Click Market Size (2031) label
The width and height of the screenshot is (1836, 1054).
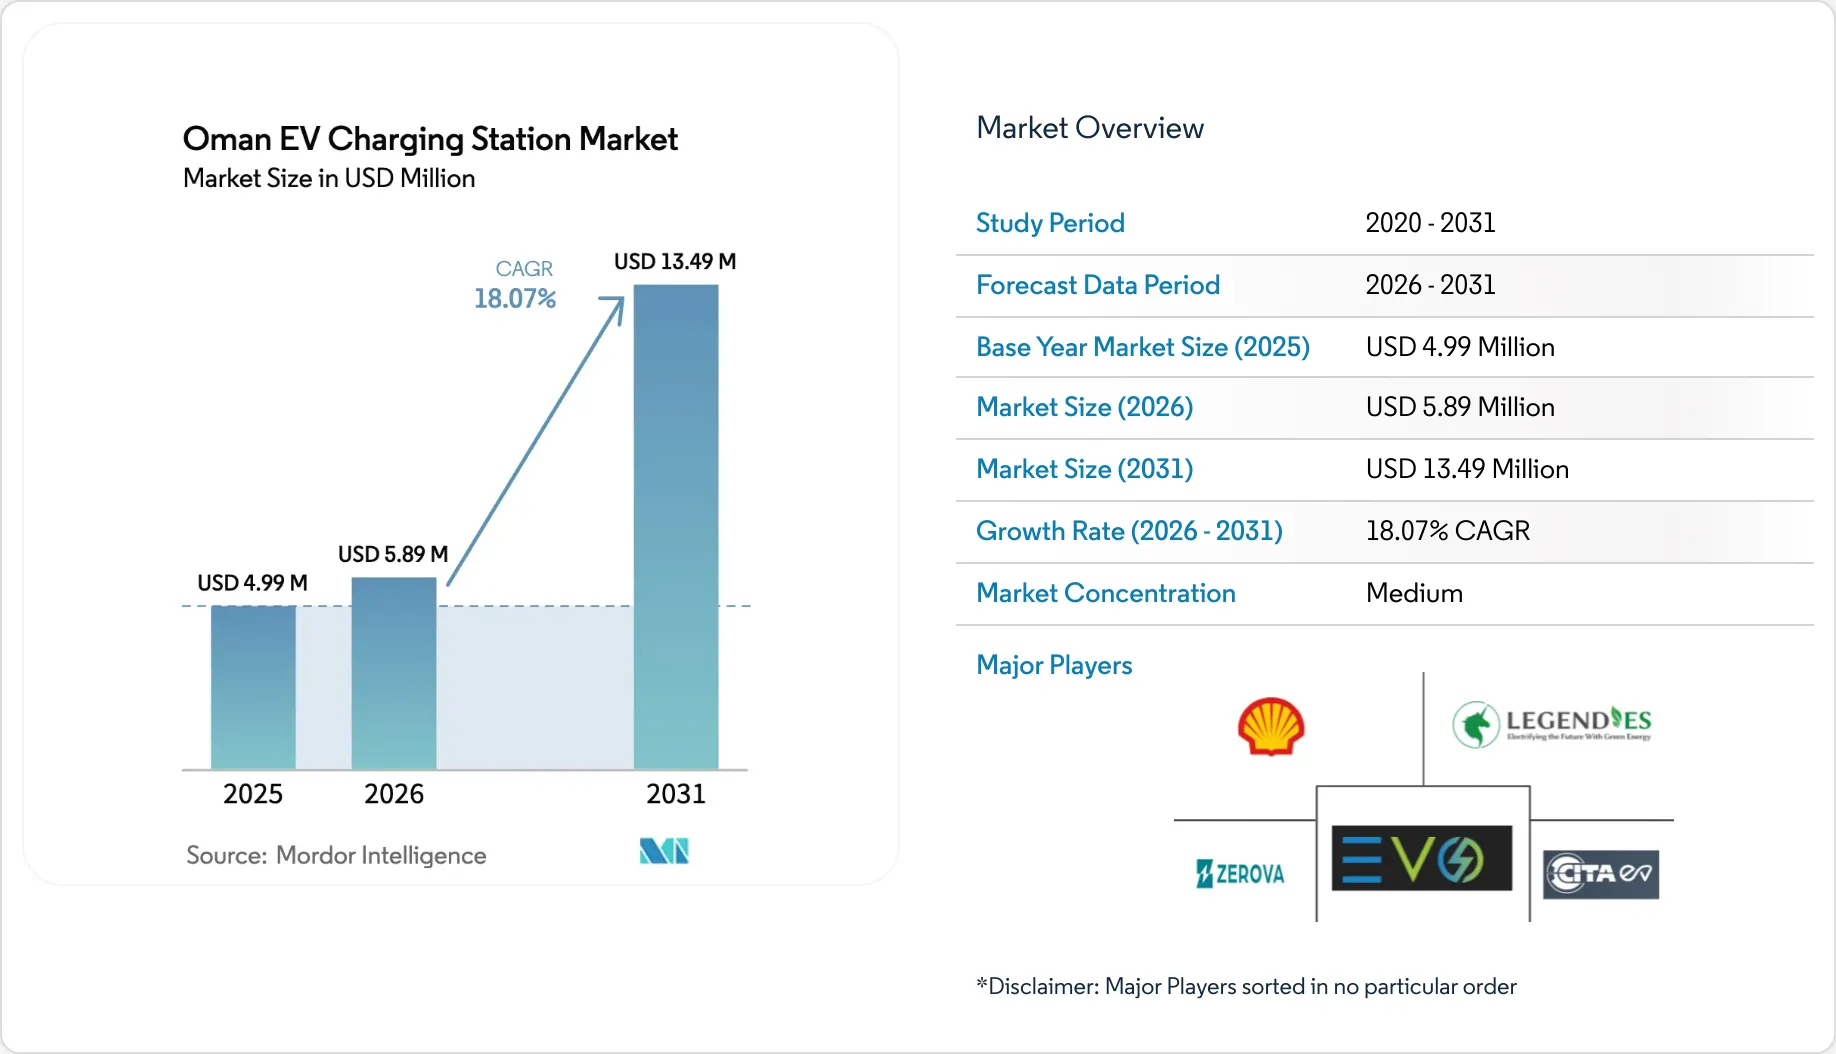[x=1085, y=469]
